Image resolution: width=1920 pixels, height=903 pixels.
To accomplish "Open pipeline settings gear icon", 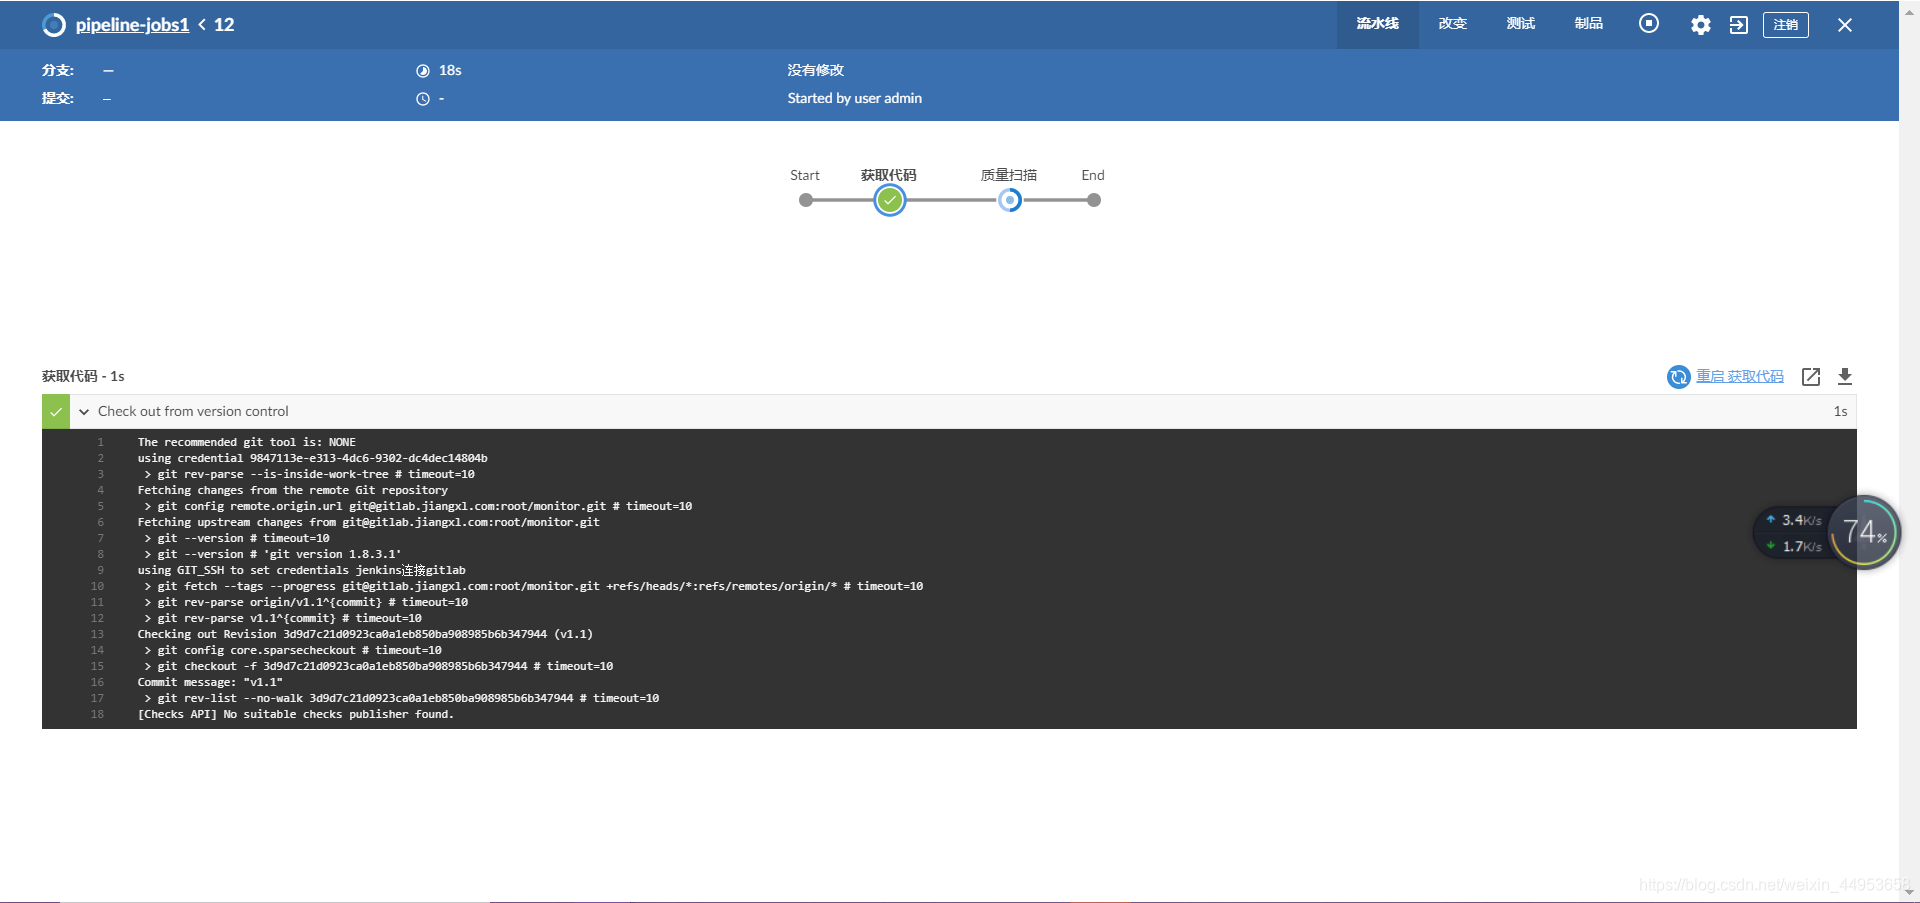I will tap(1700, 25).
